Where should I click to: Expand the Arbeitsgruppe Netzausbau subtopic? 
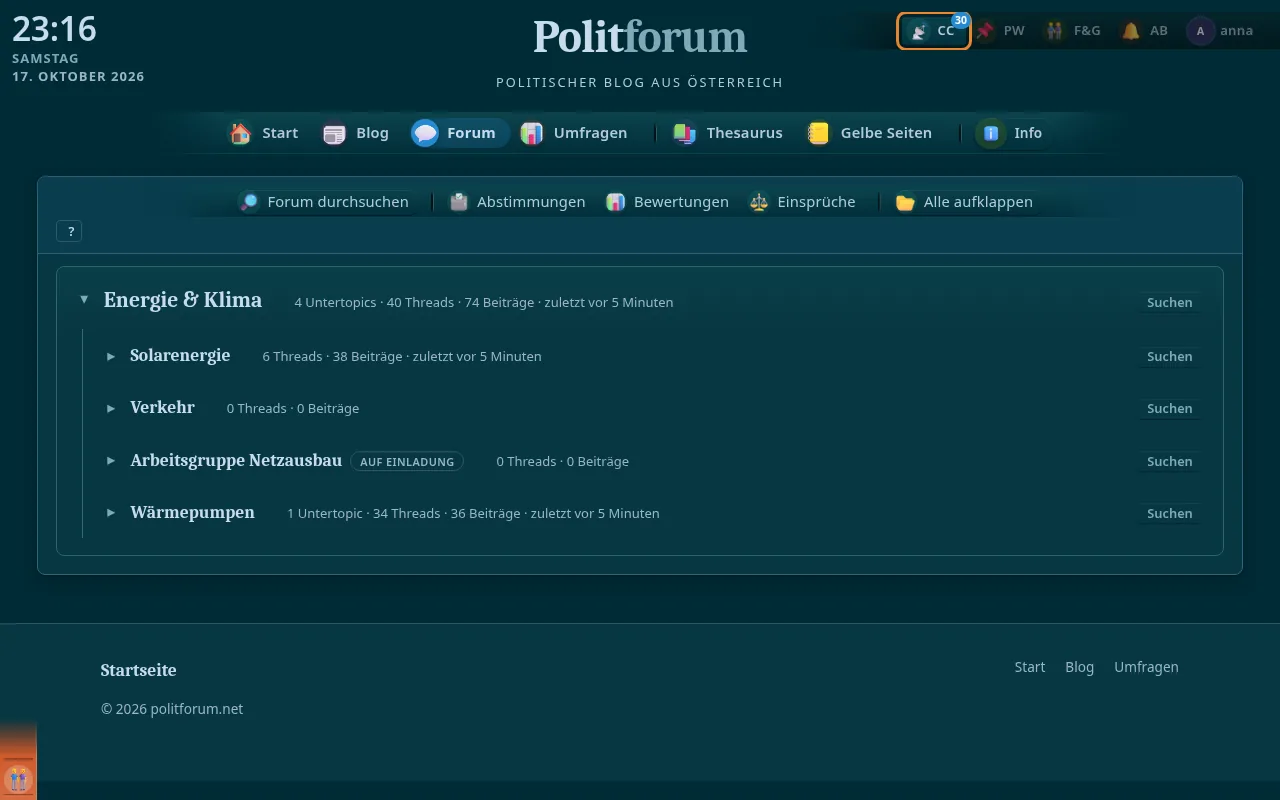pyautogui.click(x=111, y=461)
